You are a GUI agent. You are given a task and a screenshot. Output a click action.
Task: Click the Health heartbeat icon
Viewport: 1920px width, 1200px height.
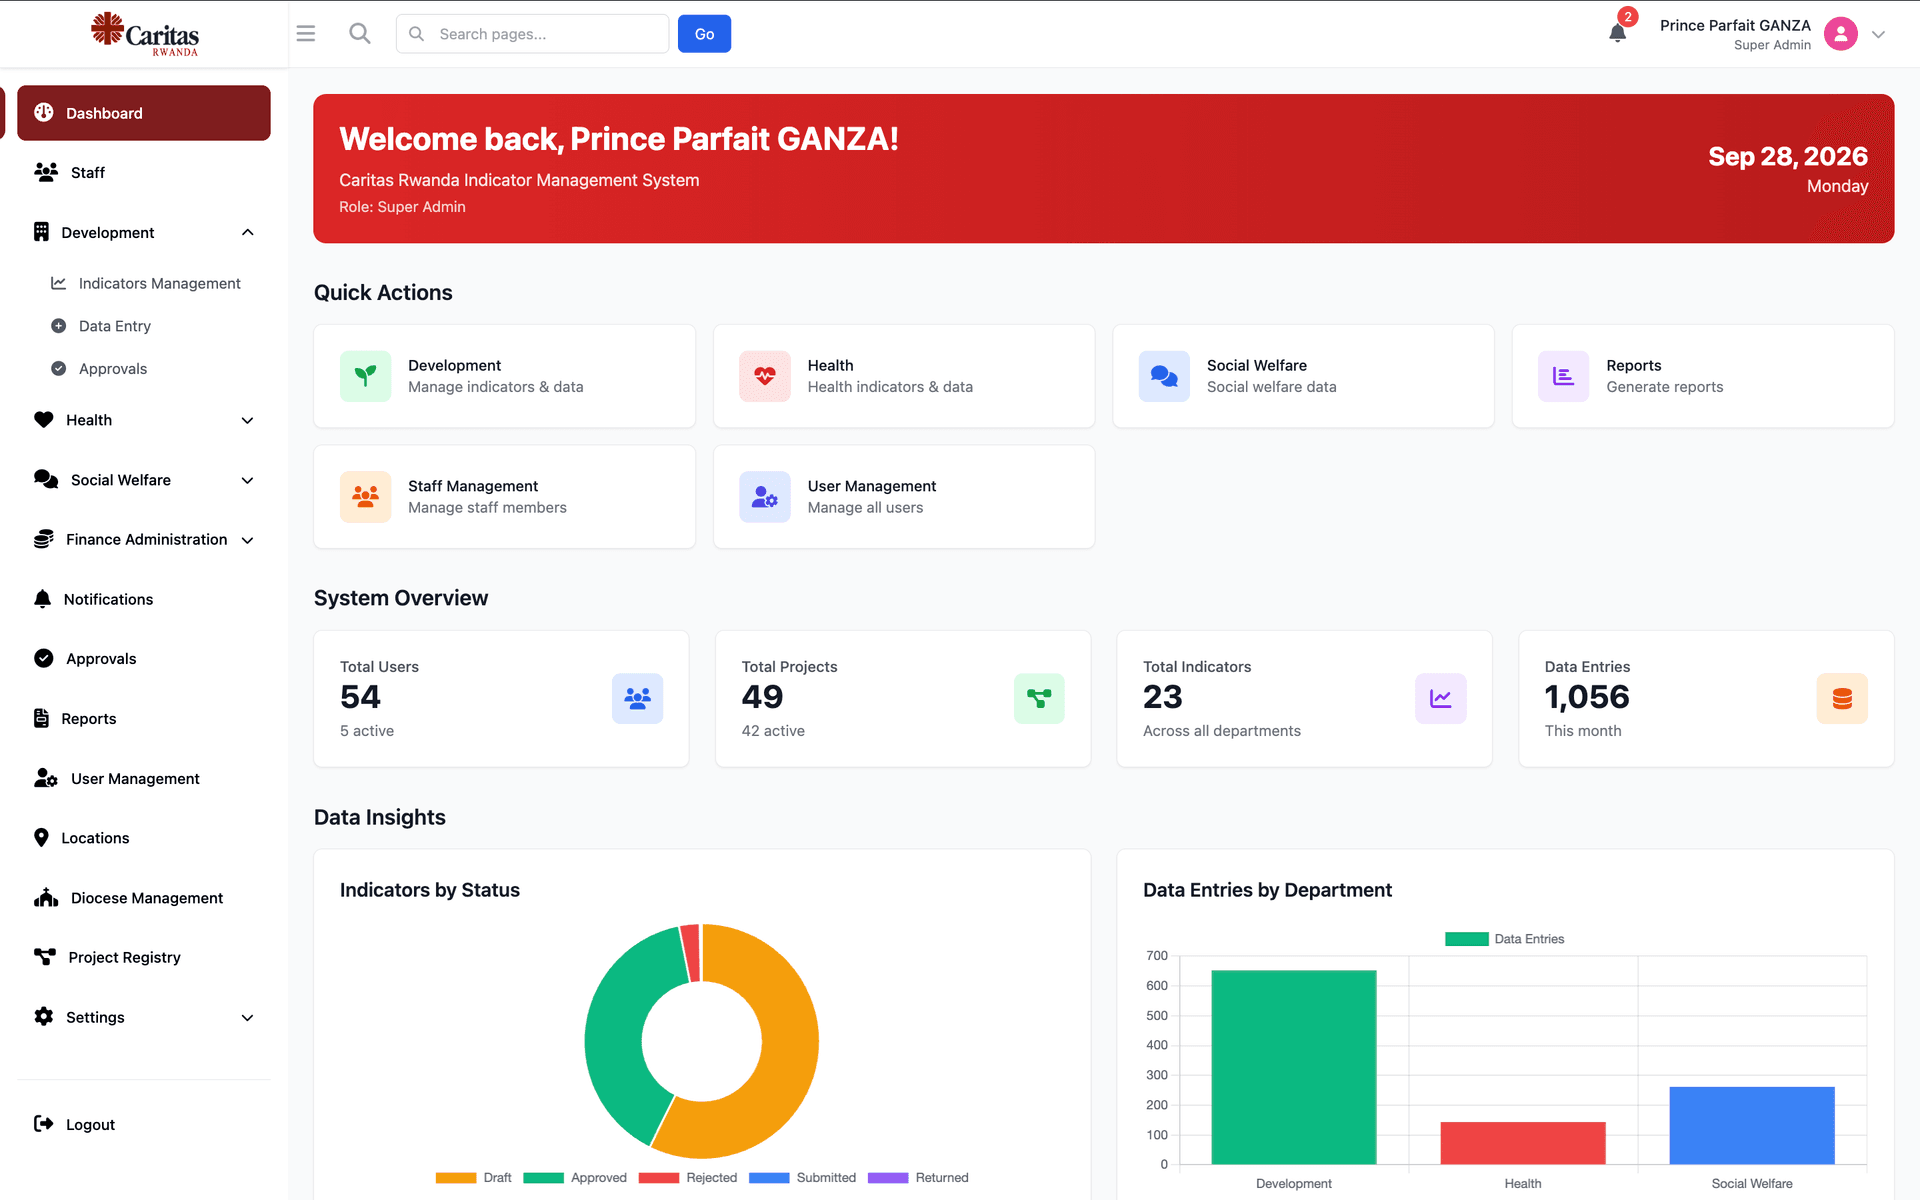click(765, 376)
